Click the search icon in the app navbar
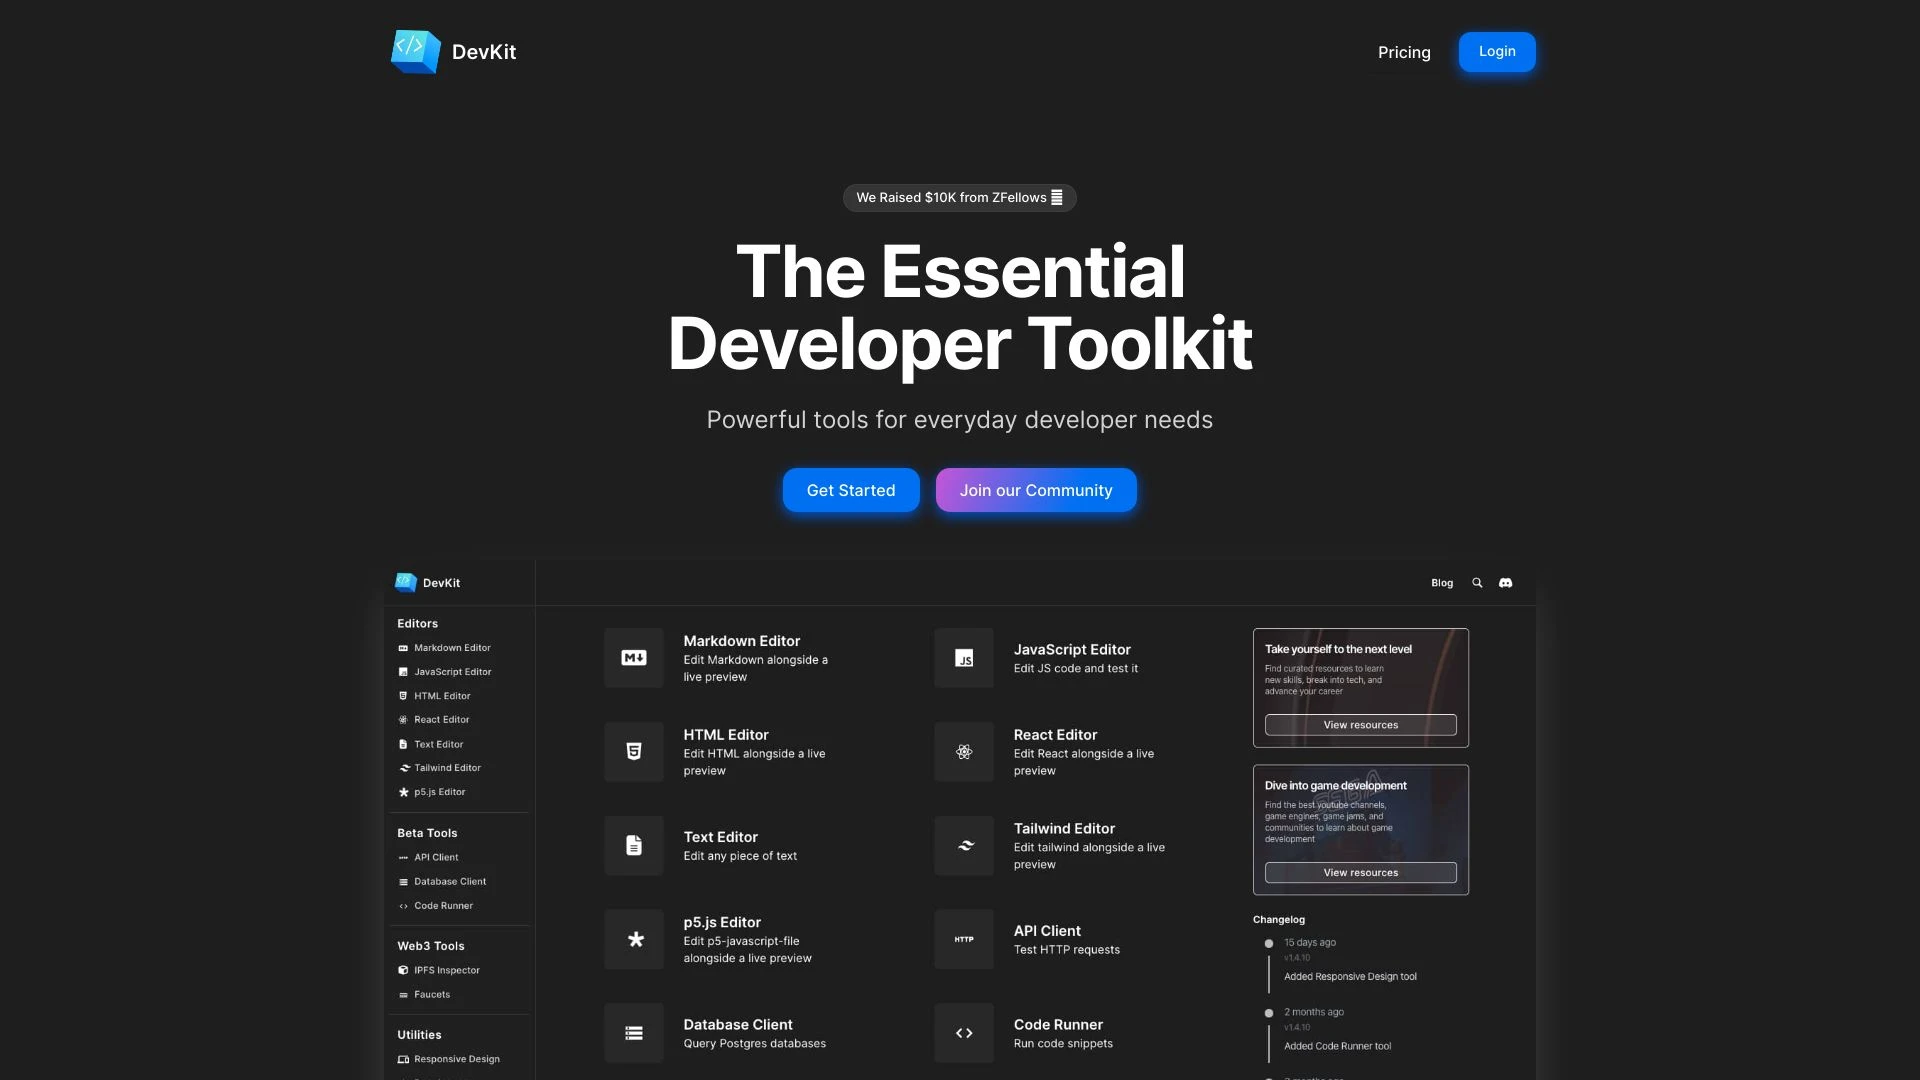This screenshot has height=1080, width=1920. pos(1477,582)
